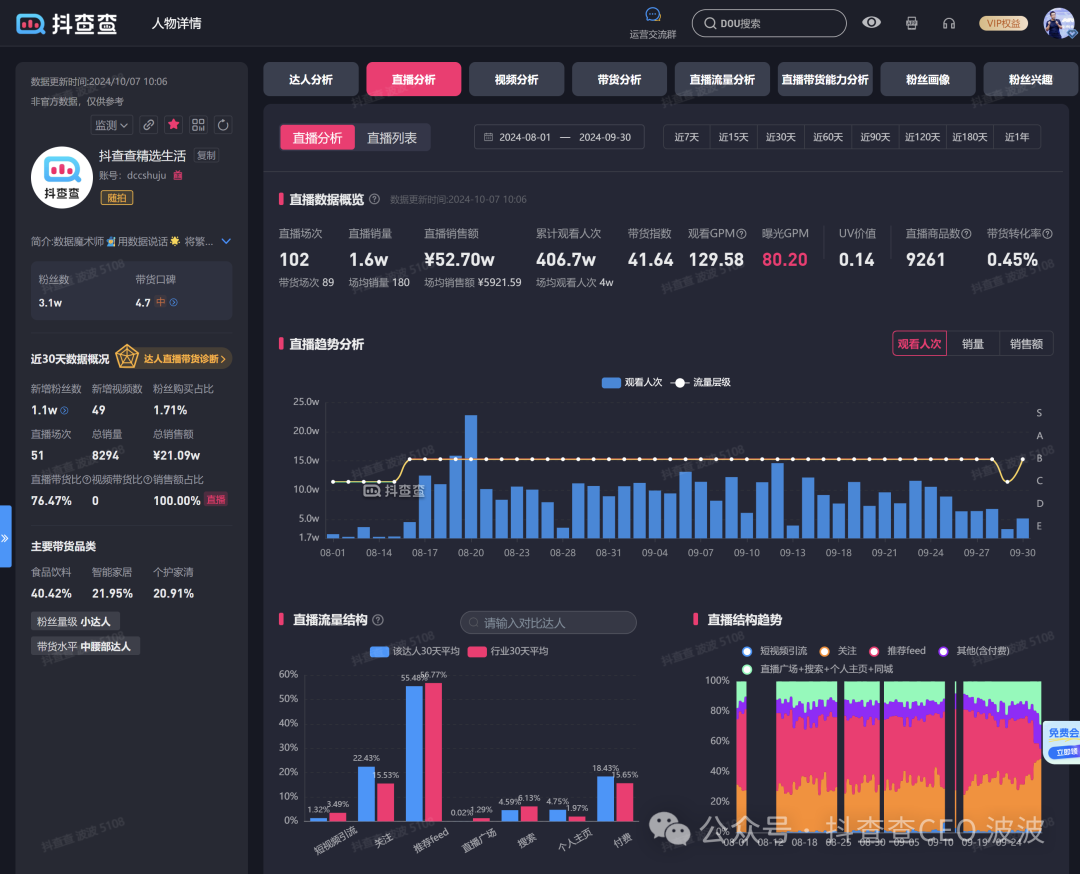This screenshot has height=874, width=1080.
Task: Click help icon beside 直播带货比
Action: pos(87,479)
